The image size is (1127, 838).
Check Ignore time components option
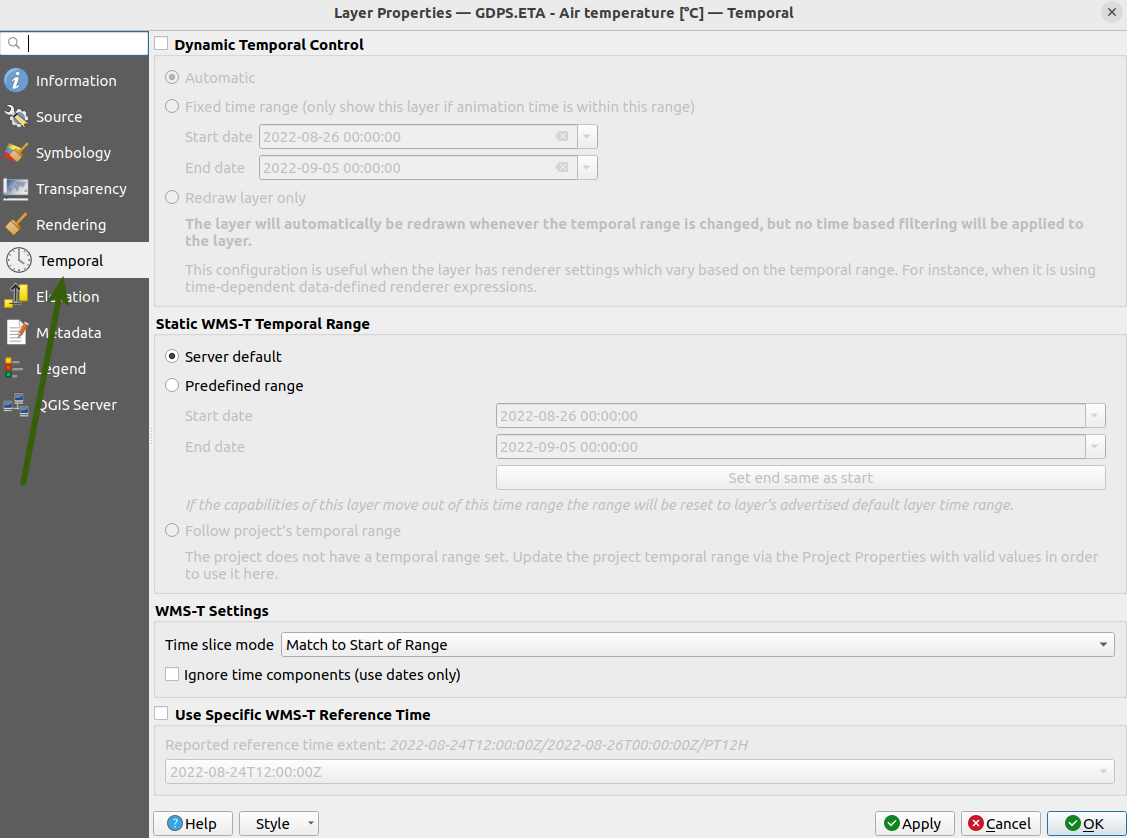(172, 675)
